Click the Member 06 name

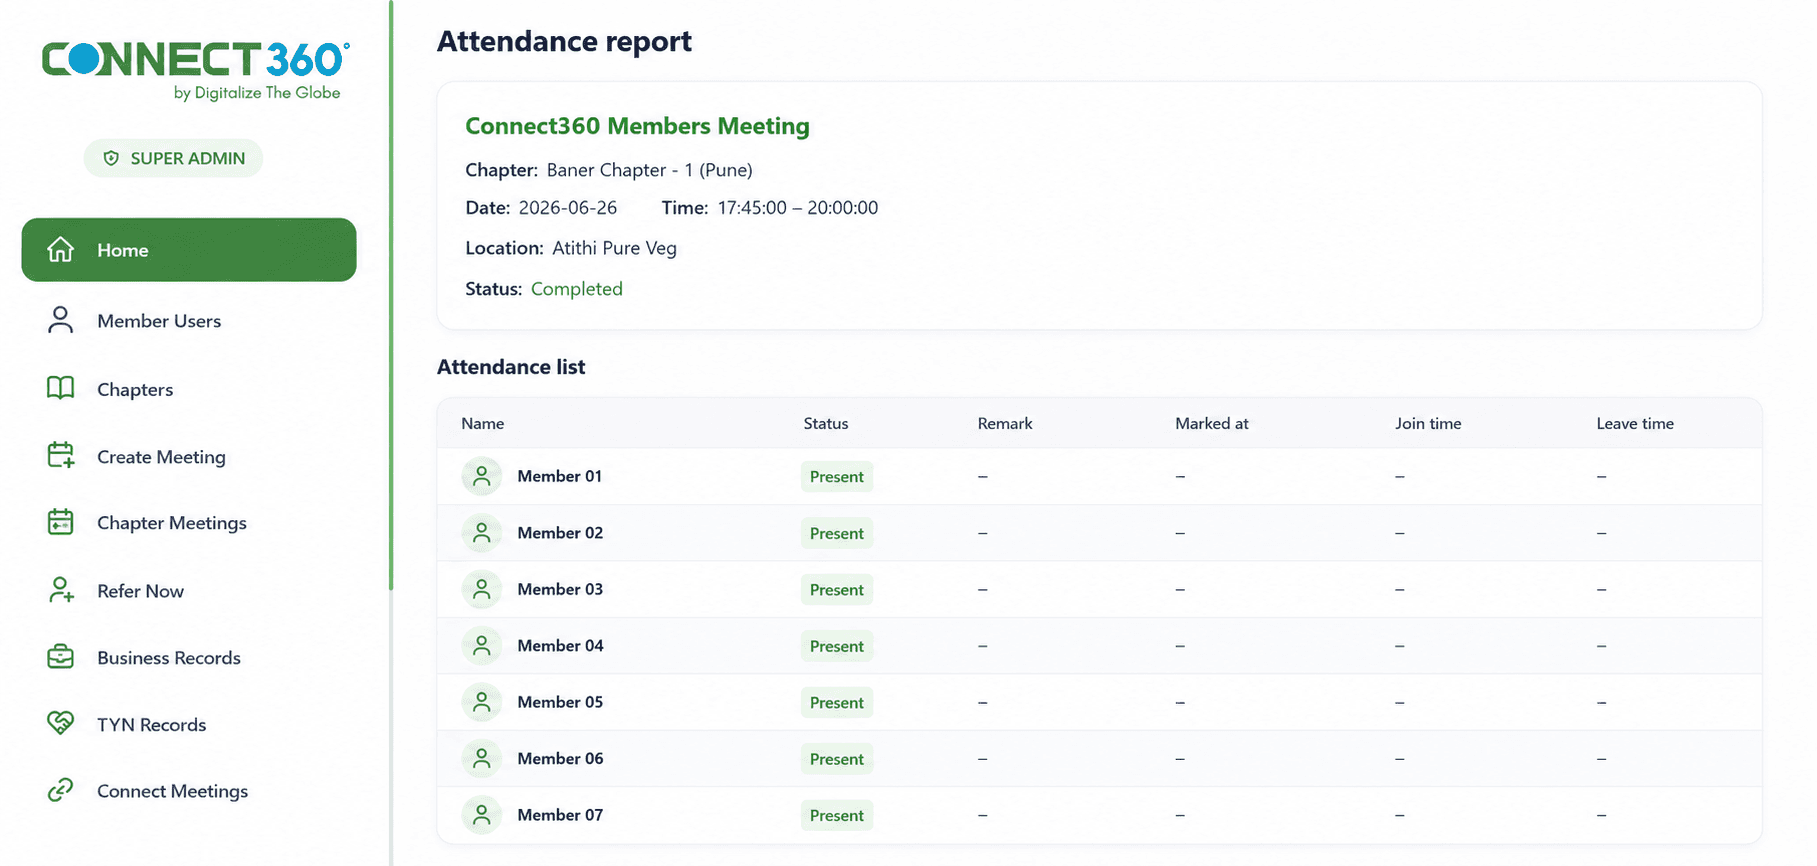(x=560, y=759)
